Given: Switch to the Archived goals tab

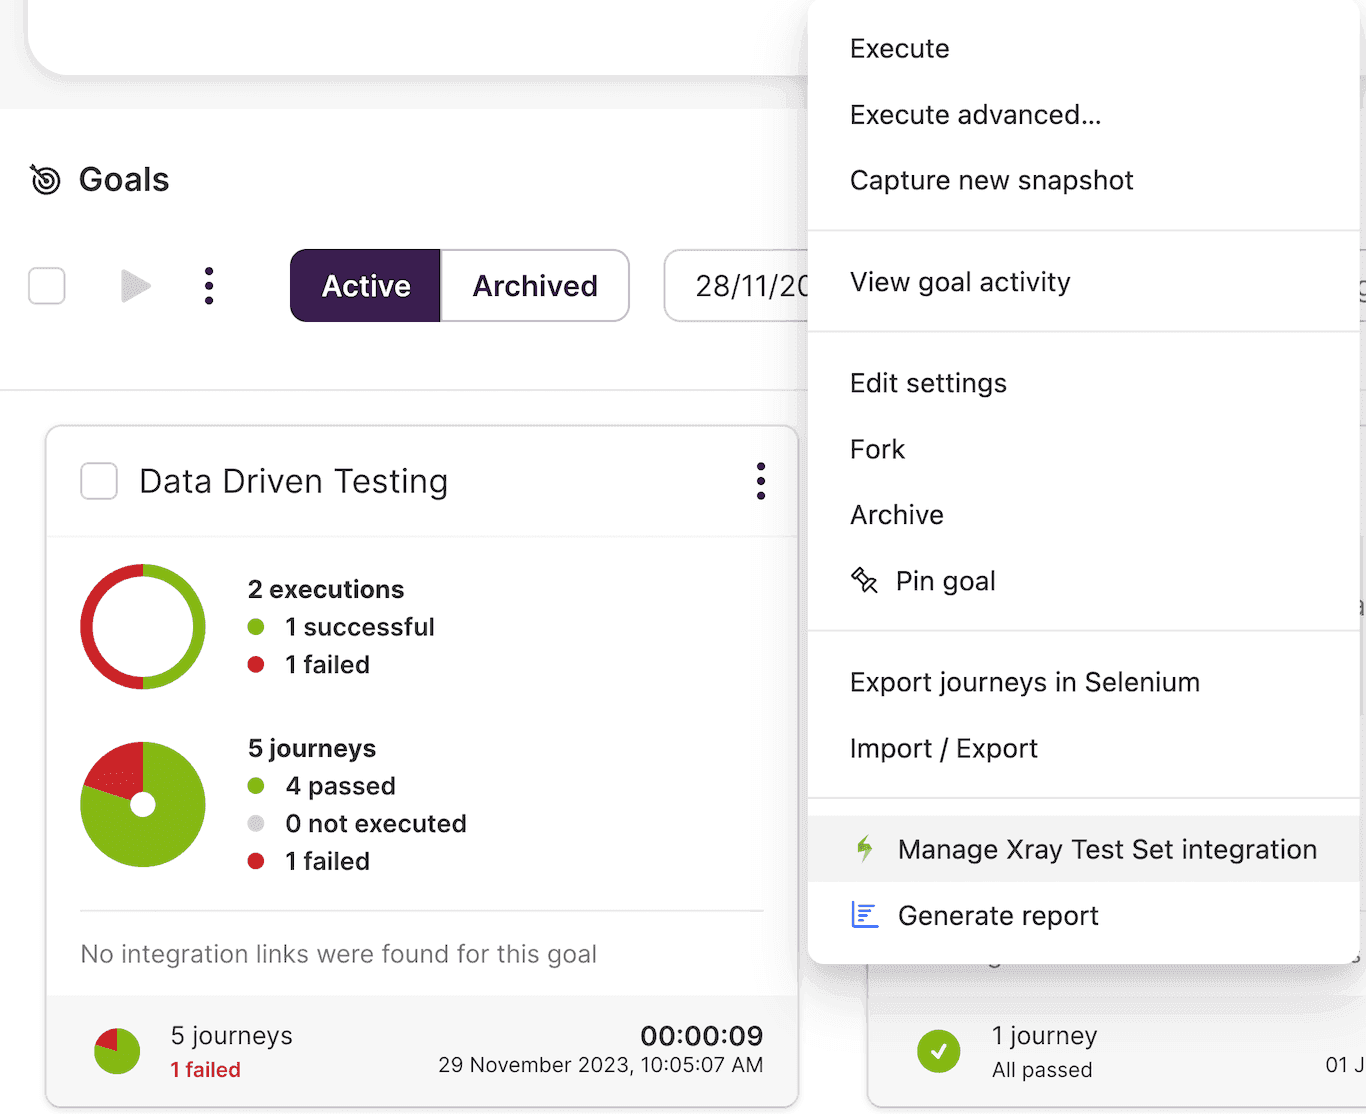Looking at the screenshot, I should 535,286.
